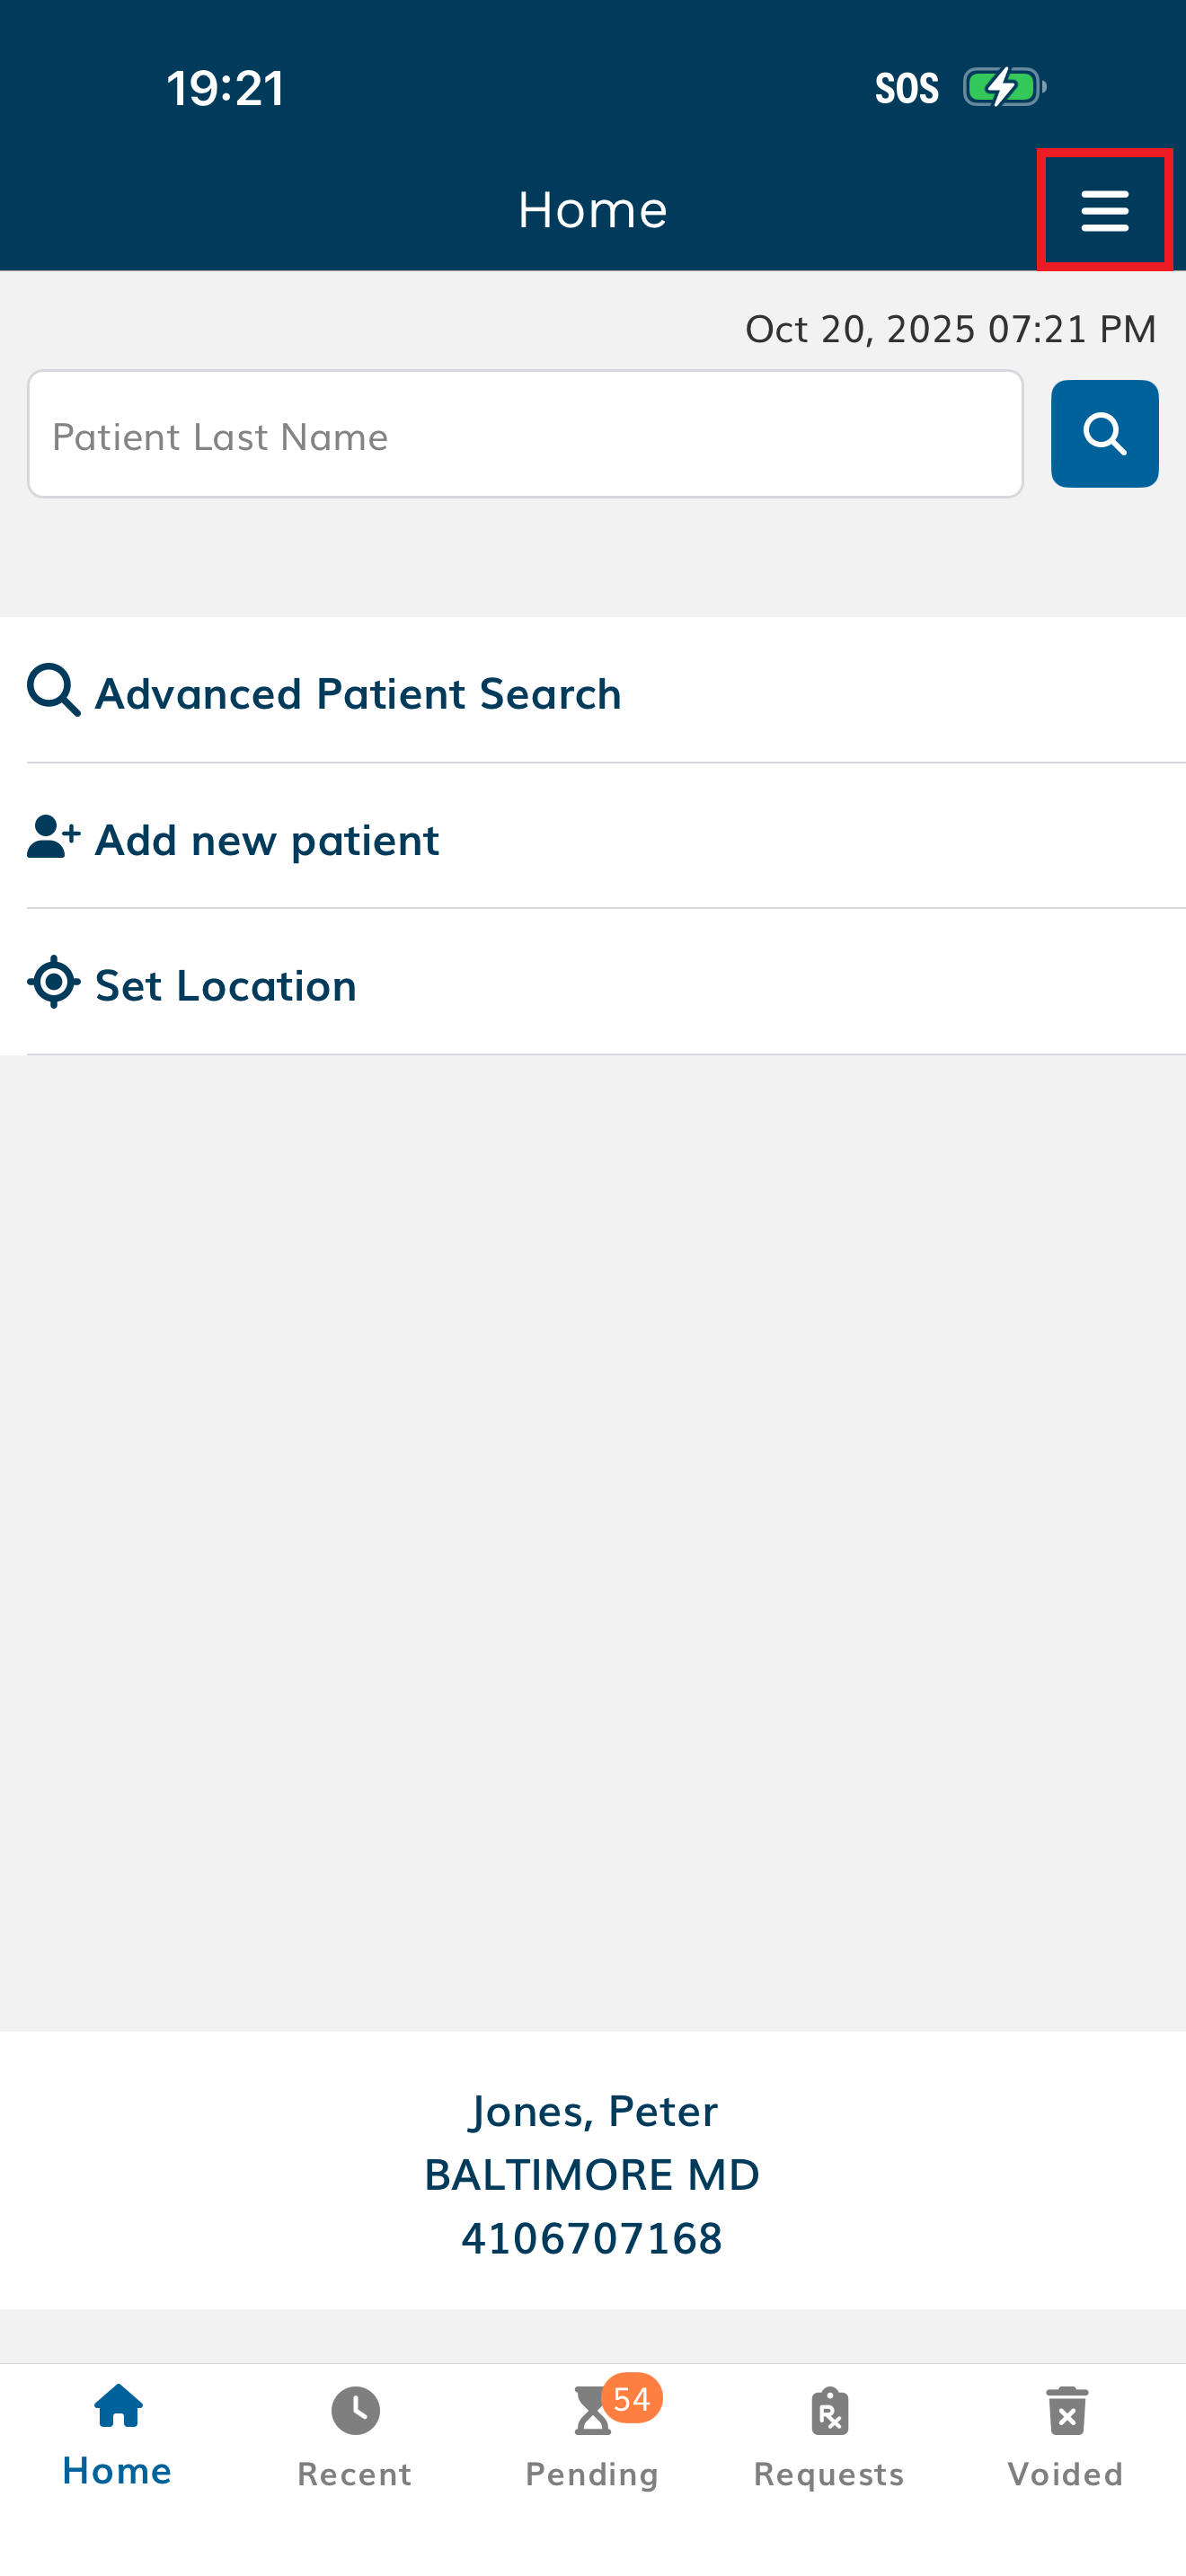This screenshot has width=1186, height=2576.
Task: Go to the Requests tab label
Action: click(829, 2474)
